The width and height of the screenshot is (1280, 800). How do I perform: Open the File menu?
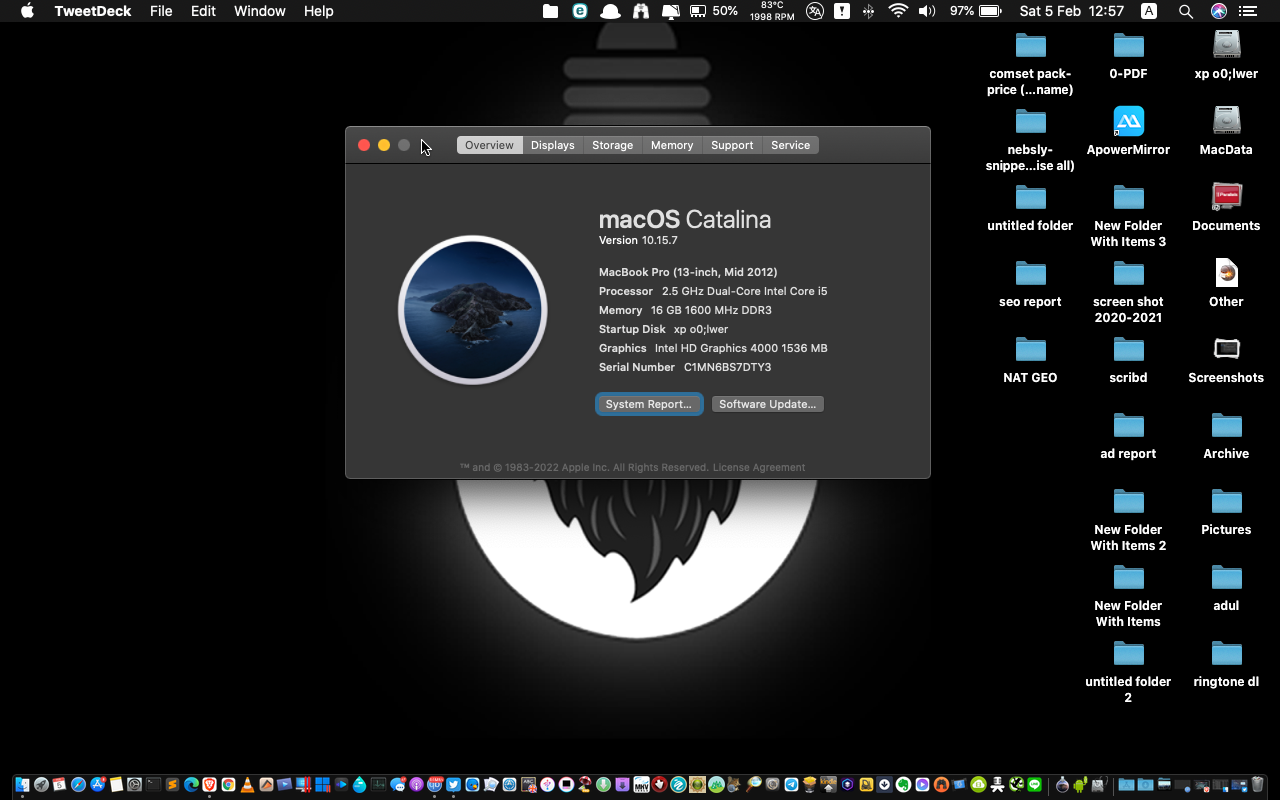click(161, 11)
